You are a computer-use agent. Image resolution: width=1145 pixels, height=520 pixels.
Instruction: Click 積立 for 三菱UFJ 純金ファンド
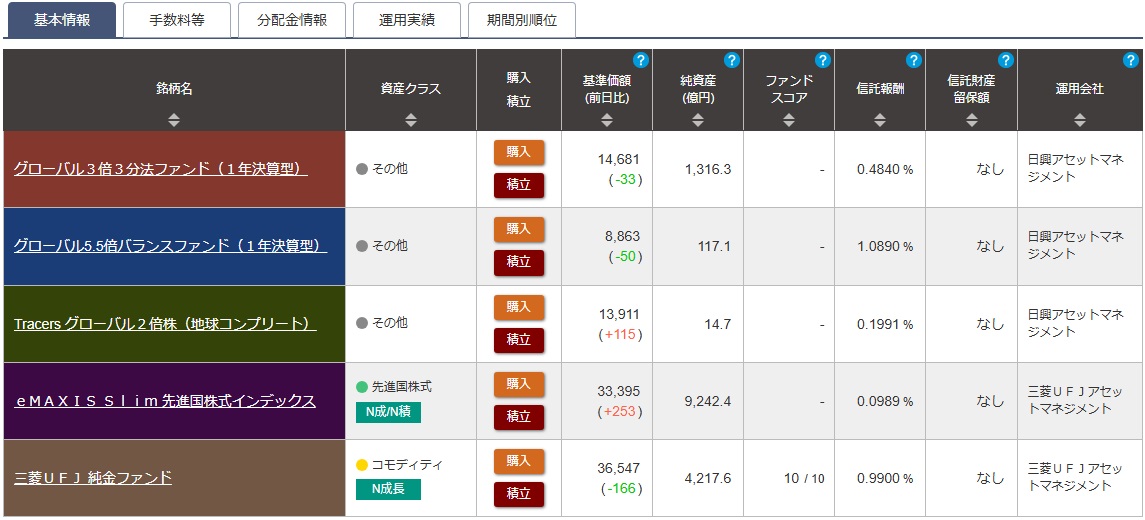tap(519, 495)
